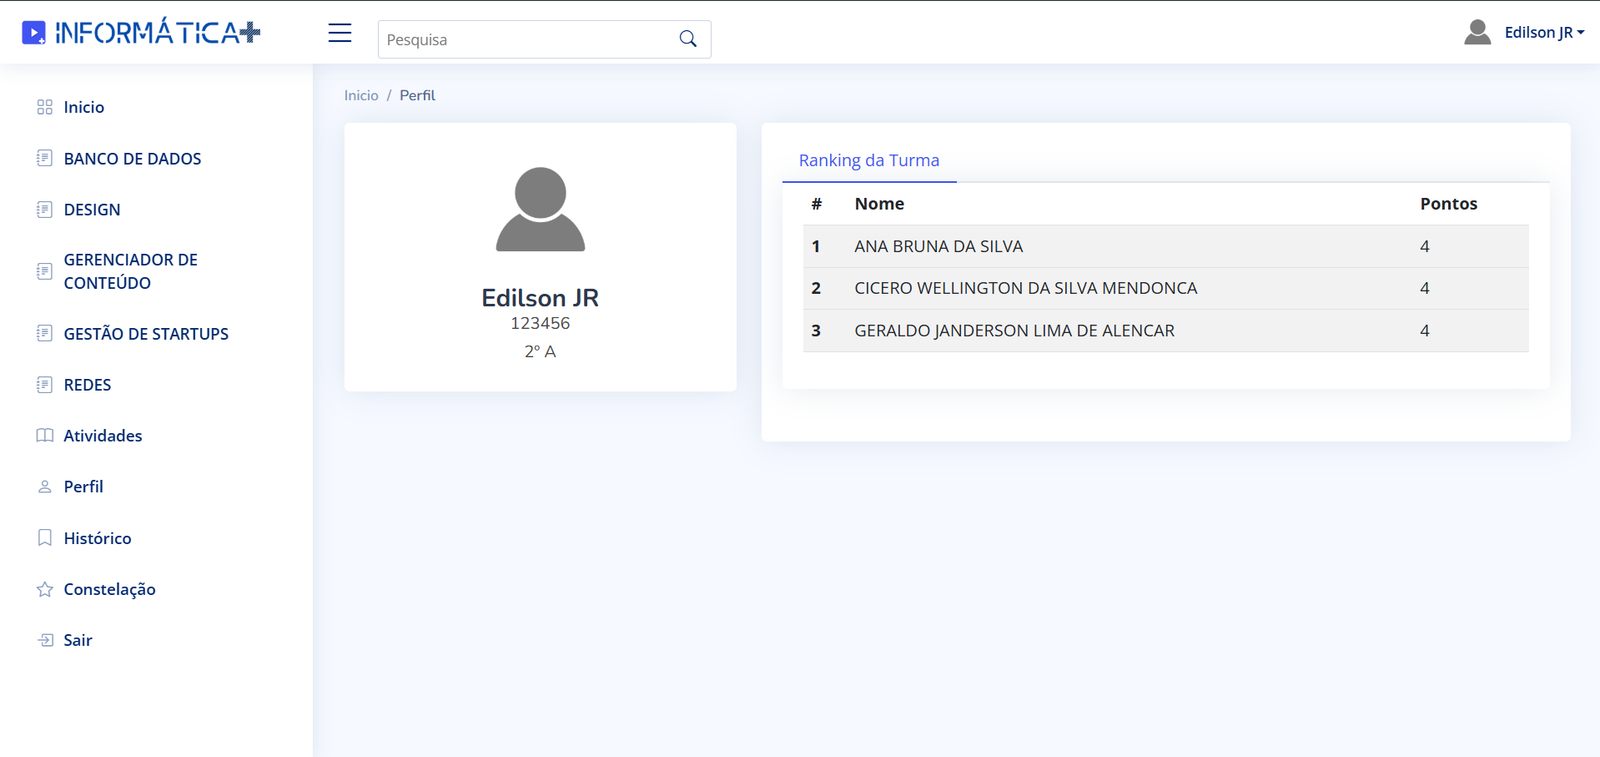This screenshot has height=757, width=1600.
Task: Click the Histórico bookmark icon
Action: [x=45, y=538]
